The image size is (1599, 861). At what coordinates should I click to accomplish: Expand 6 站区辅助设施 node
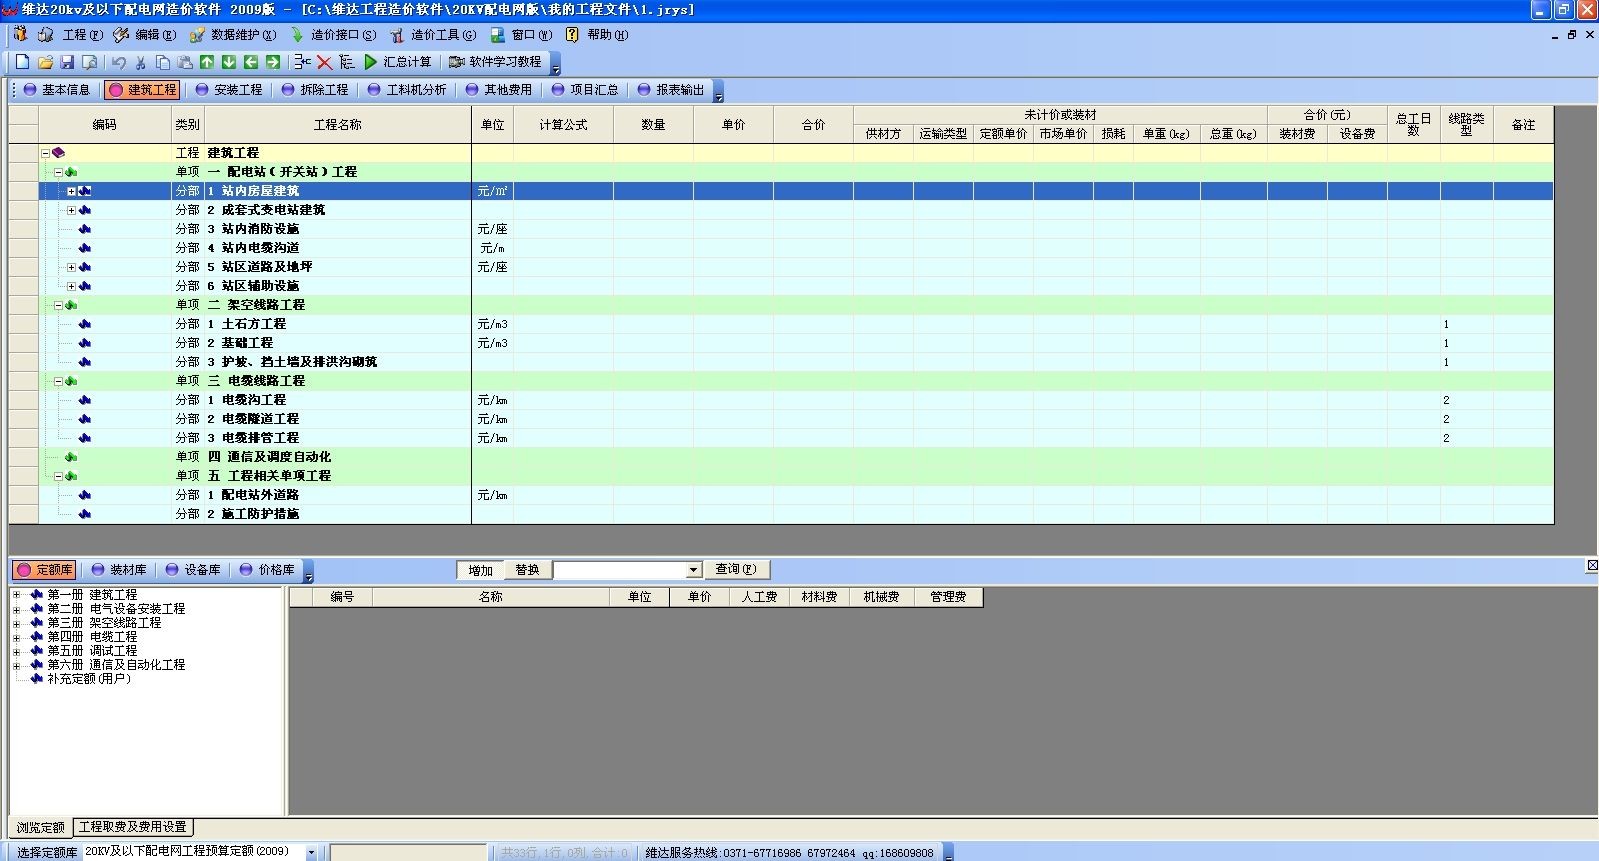click(71, 286)
